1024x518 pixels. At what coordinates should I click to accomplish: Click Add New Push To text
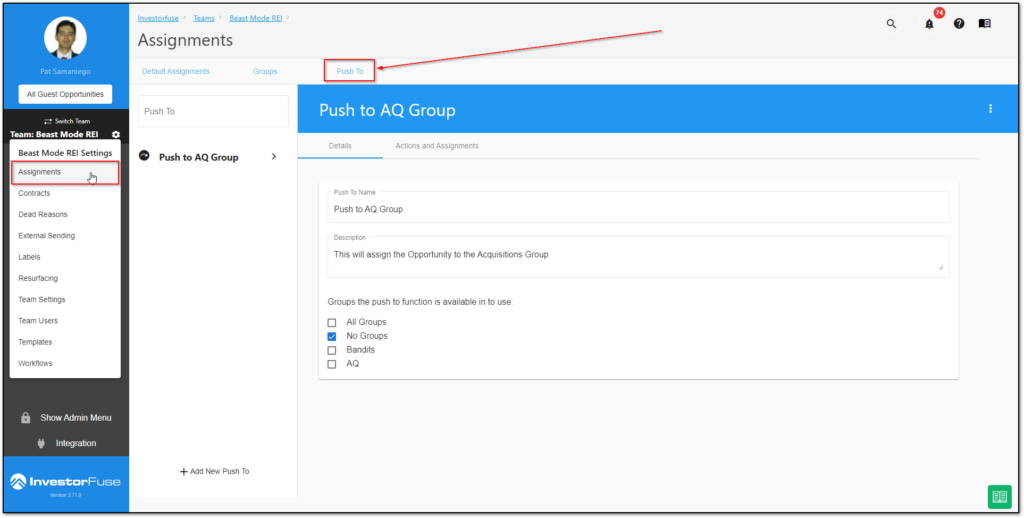219,471
